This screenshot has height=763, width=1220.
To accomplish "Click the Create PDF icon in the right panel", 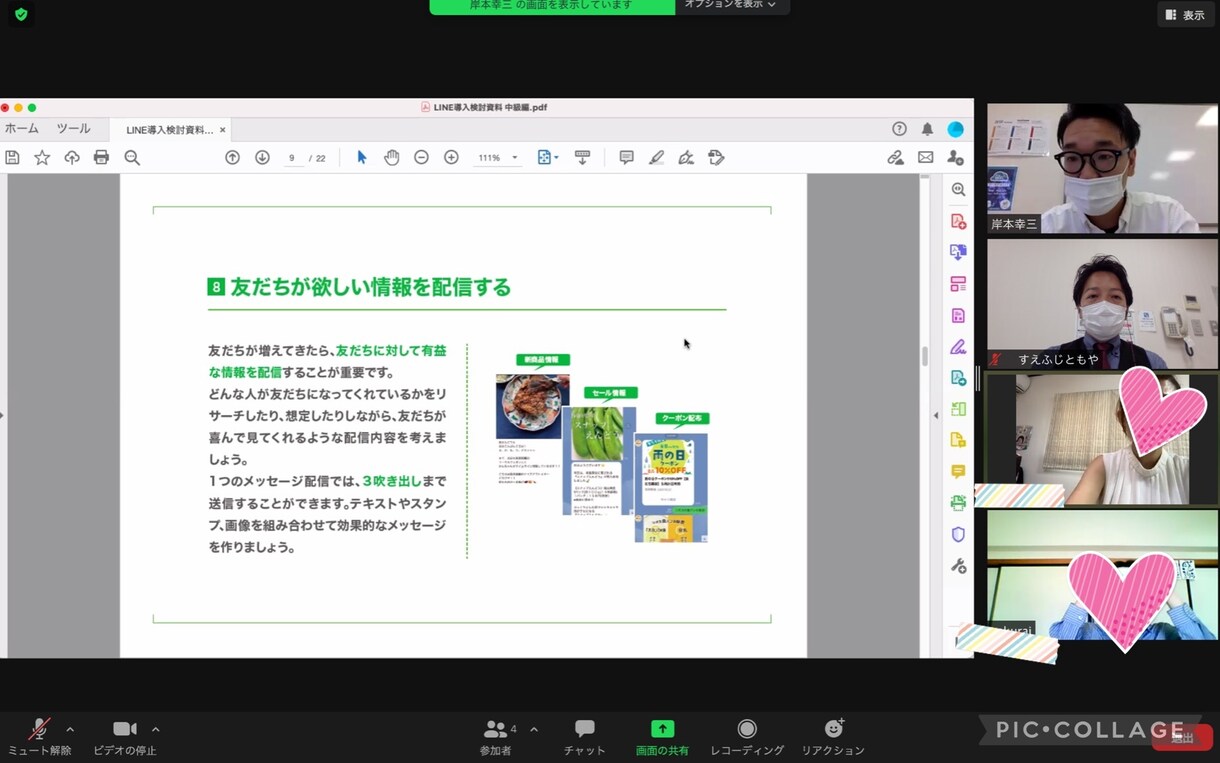I will pyautogui.click(x=958, y=221).
